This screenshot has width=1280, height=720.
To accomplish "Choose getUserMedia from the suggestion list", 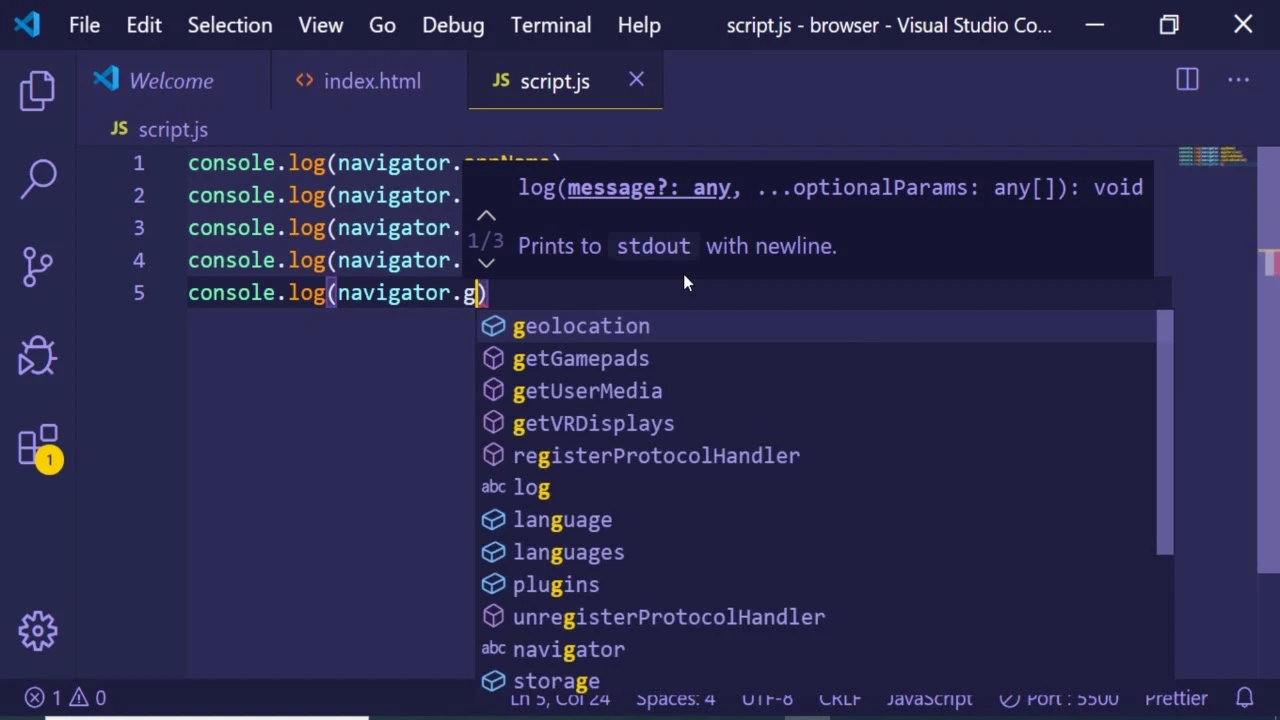I will pyautogui.click(x=587, y=391).
